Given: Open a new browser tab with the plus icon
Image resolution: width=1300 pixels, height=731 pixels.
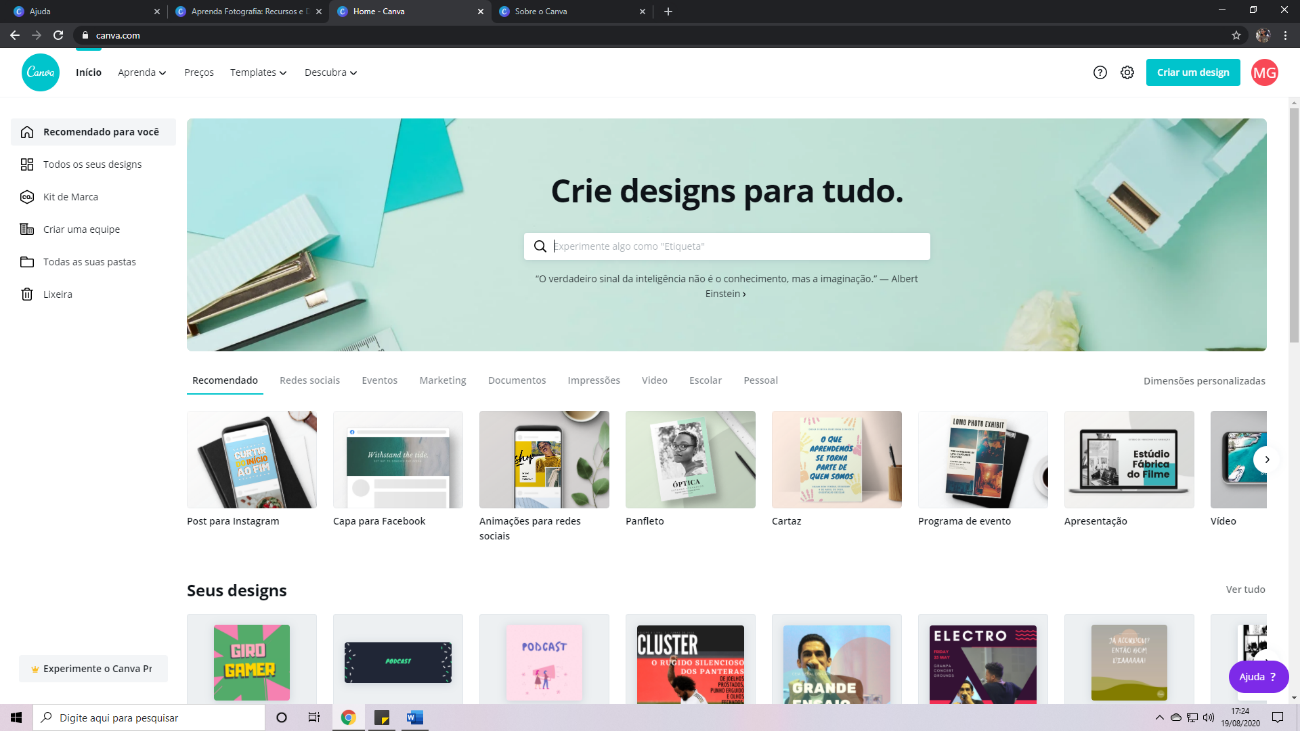Looking at the screenshot, I should [668, 11].
